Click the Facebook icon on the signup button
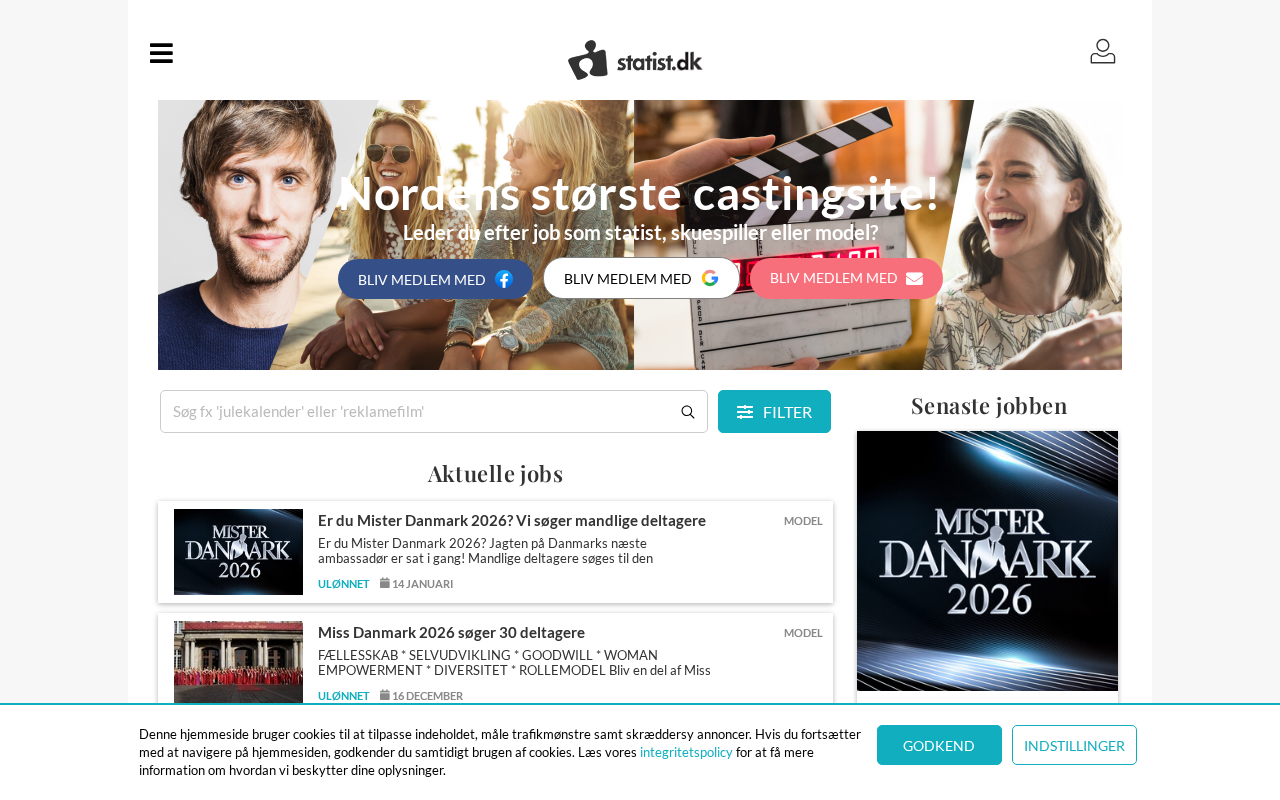This screenshot has width=1280, height=800. 504,279
